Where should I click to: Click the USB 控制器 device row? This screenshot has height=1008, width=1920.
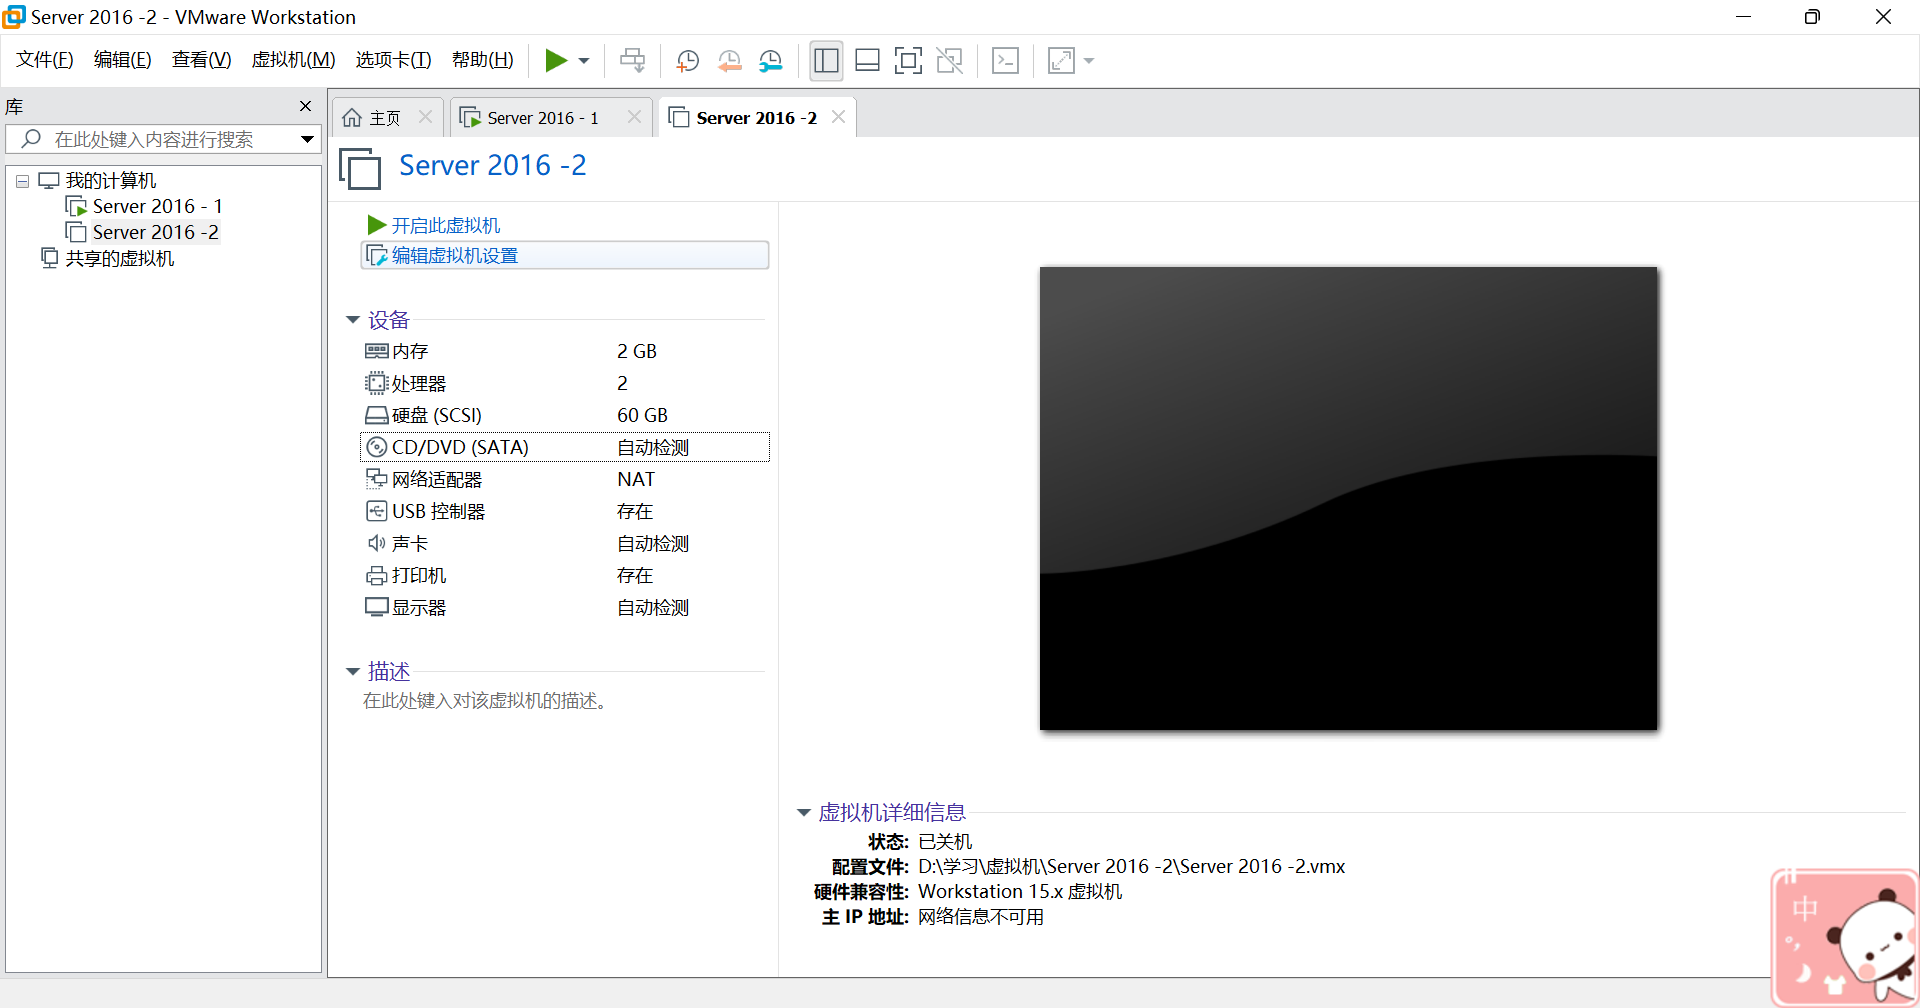pos(565,511)
